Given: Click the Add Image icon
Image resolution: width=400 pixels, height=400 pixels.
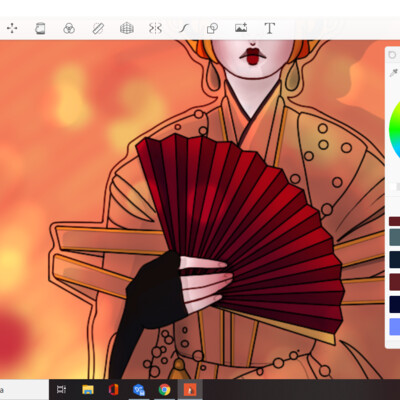Looking at the screenshot, I should 241,28.
